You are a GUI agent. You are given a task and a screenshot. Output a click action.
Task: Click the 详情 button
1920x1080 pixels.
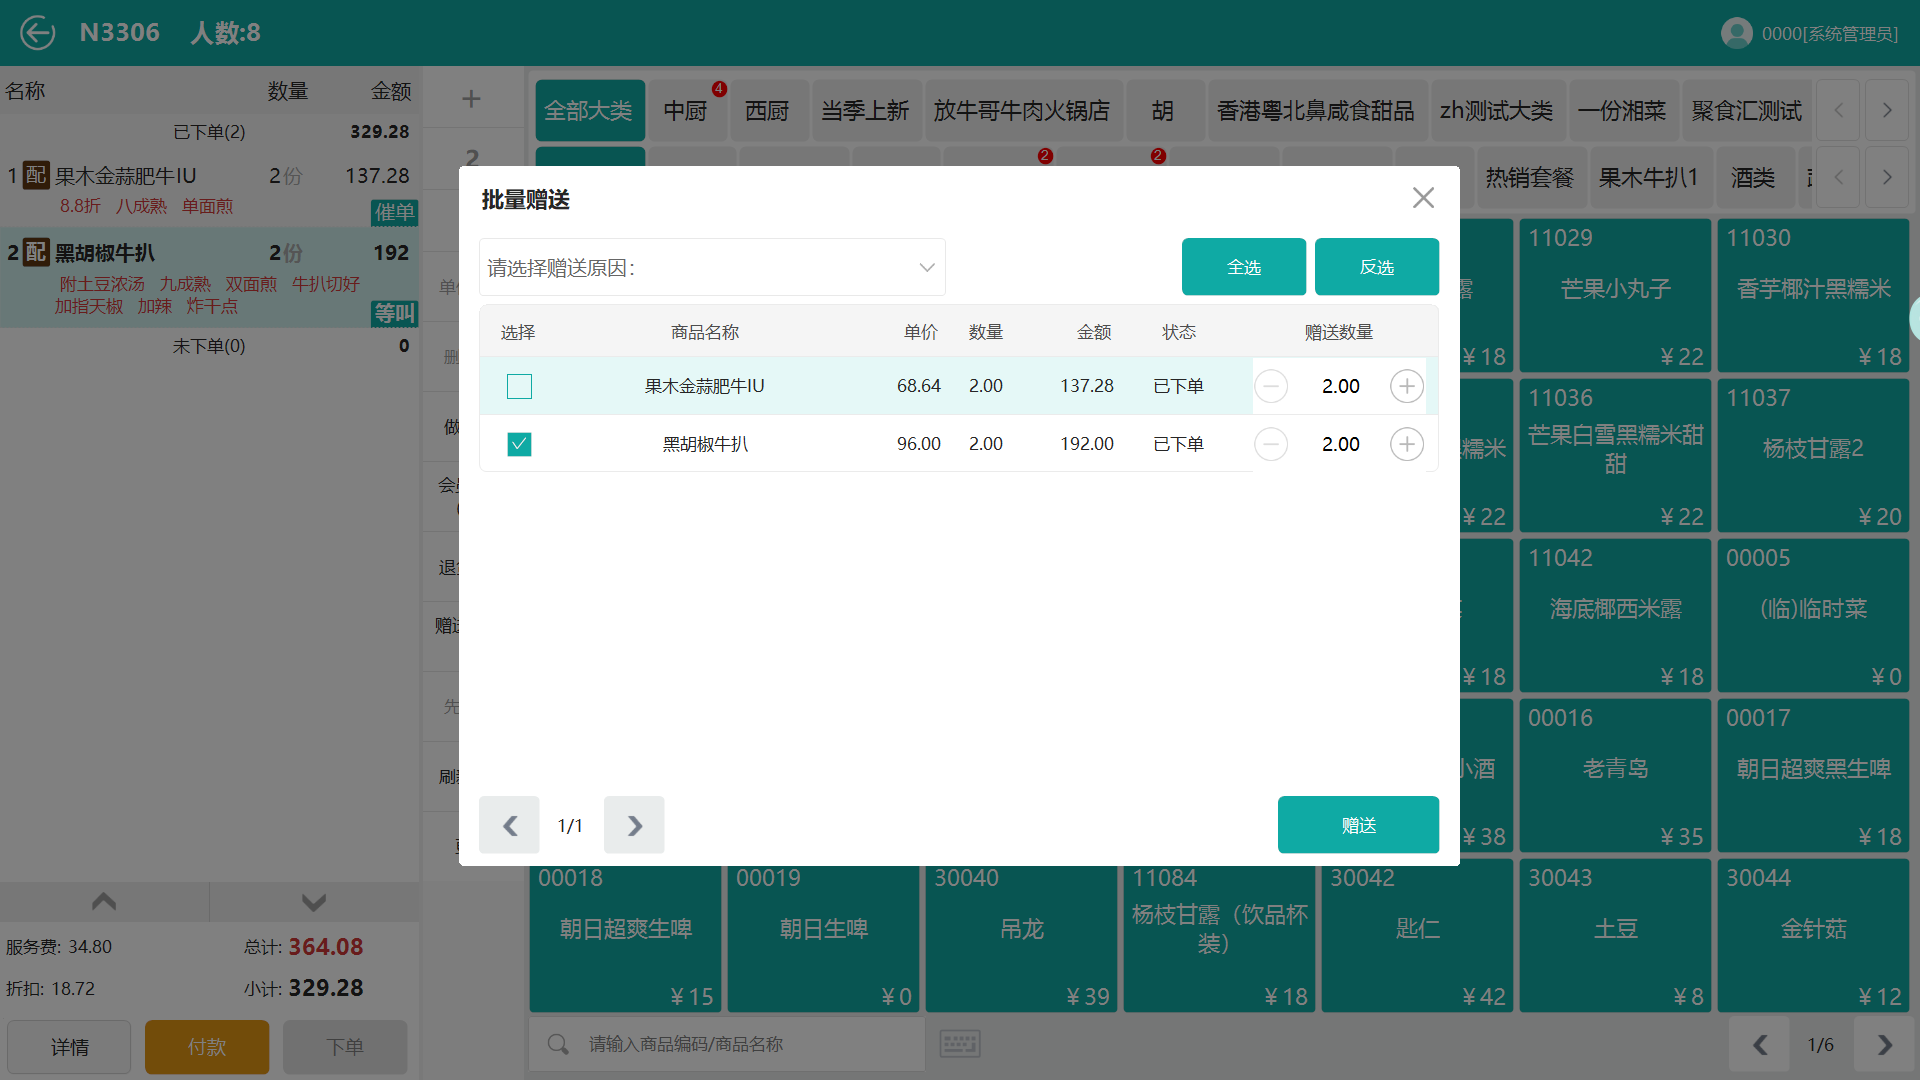click(69, 1047)
